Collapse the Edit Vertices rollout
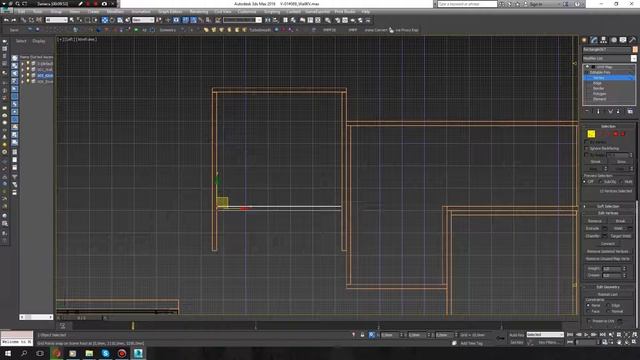Screen dimensions: 640x360 click(608, 213)
